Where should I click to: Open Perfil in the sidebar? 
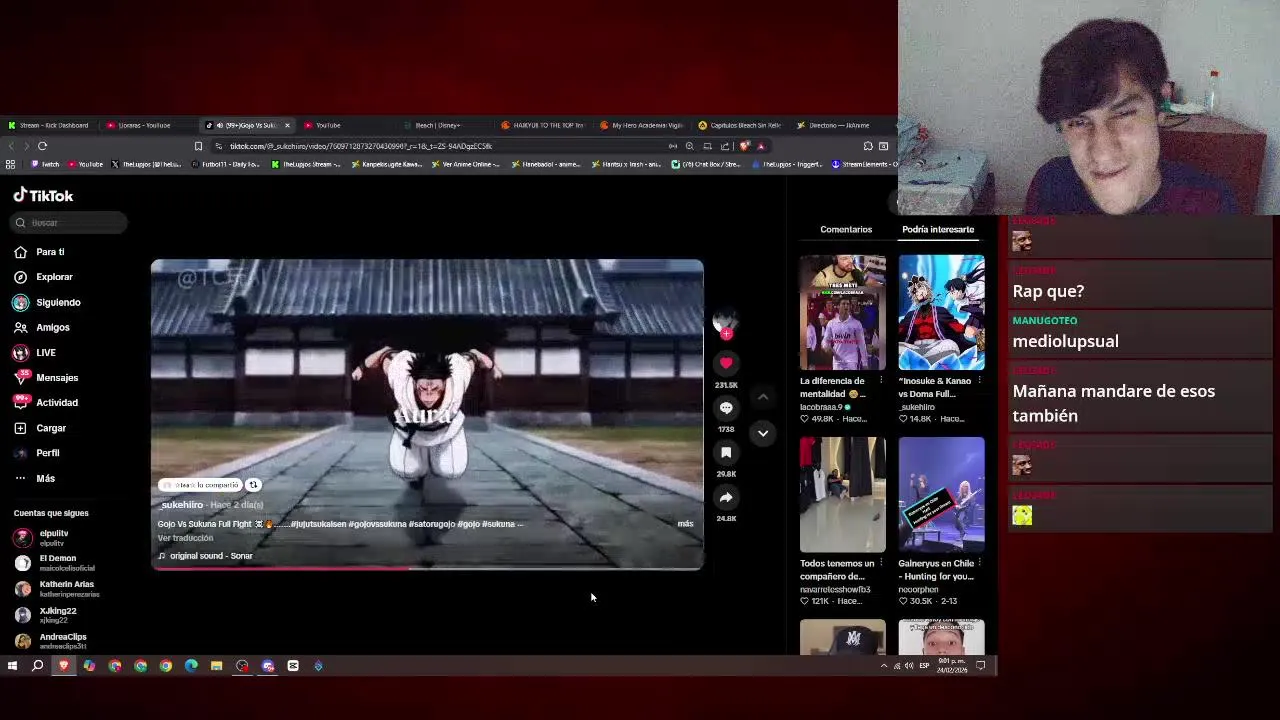37,453
